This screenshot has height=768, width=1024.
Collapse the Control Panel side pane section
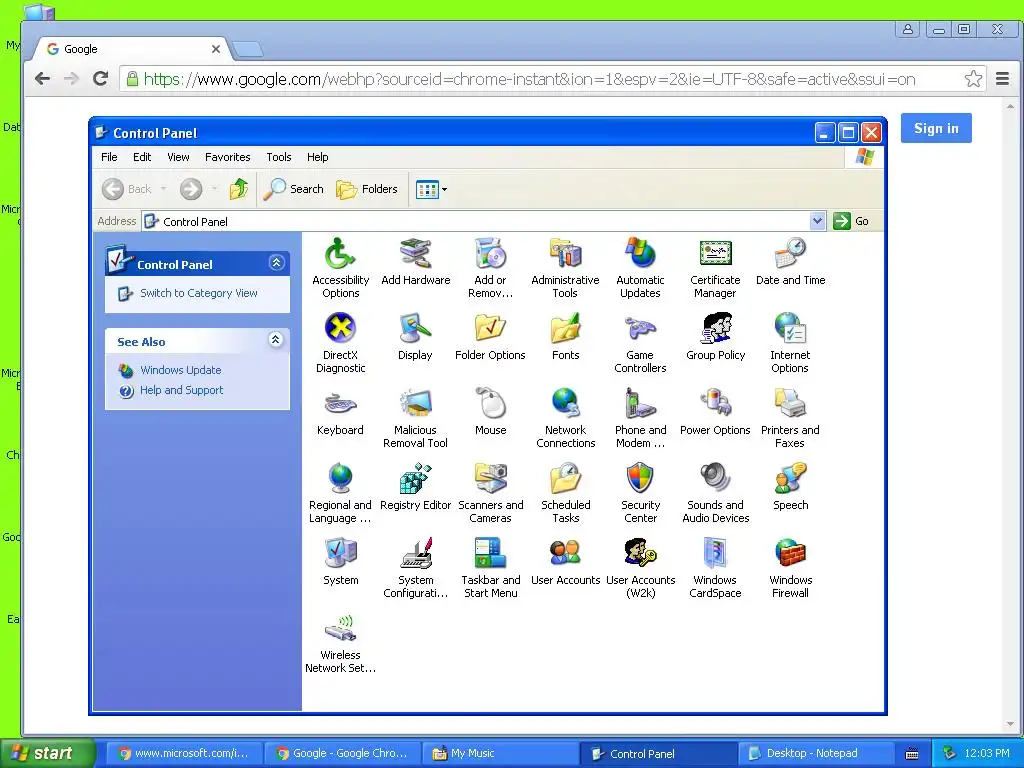click(276, 263)
